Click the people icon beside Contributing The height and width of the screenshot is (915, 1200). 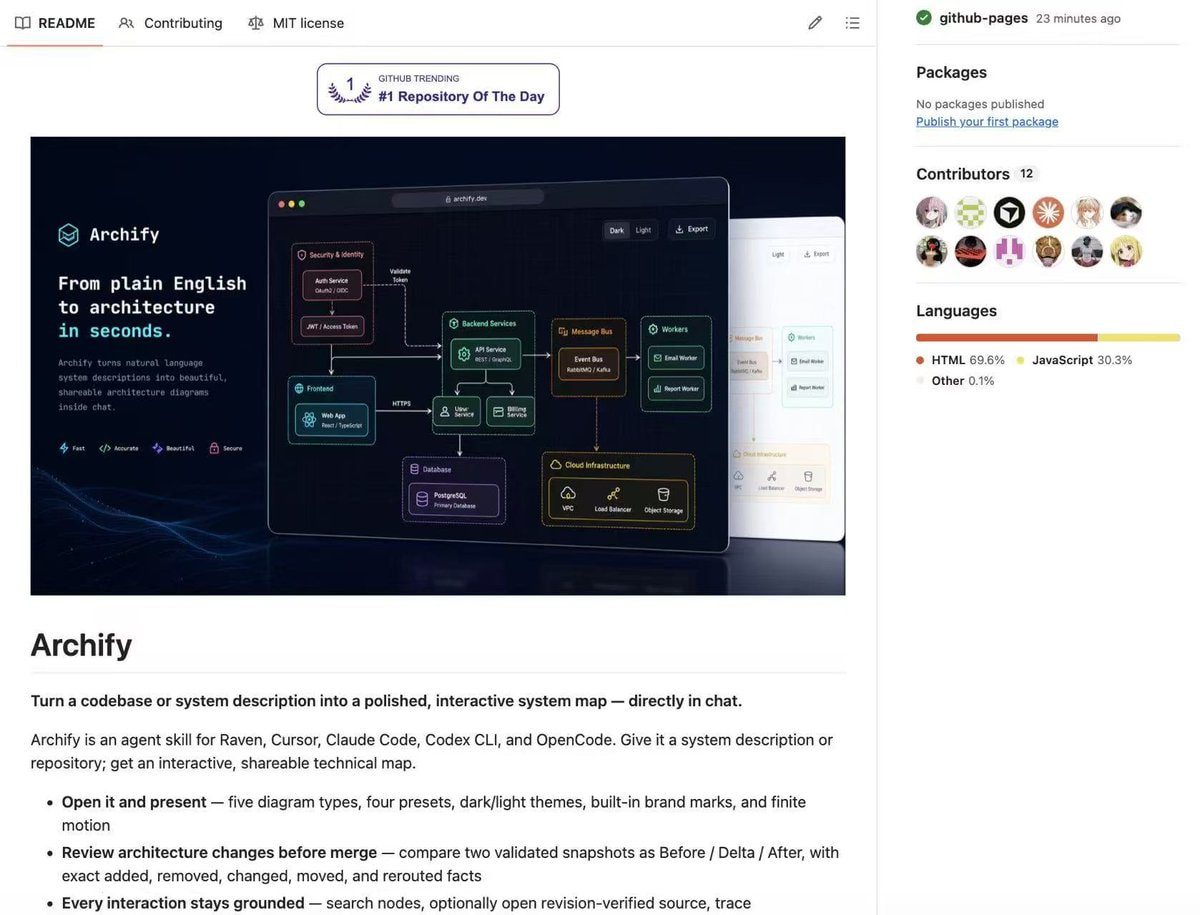126,23
